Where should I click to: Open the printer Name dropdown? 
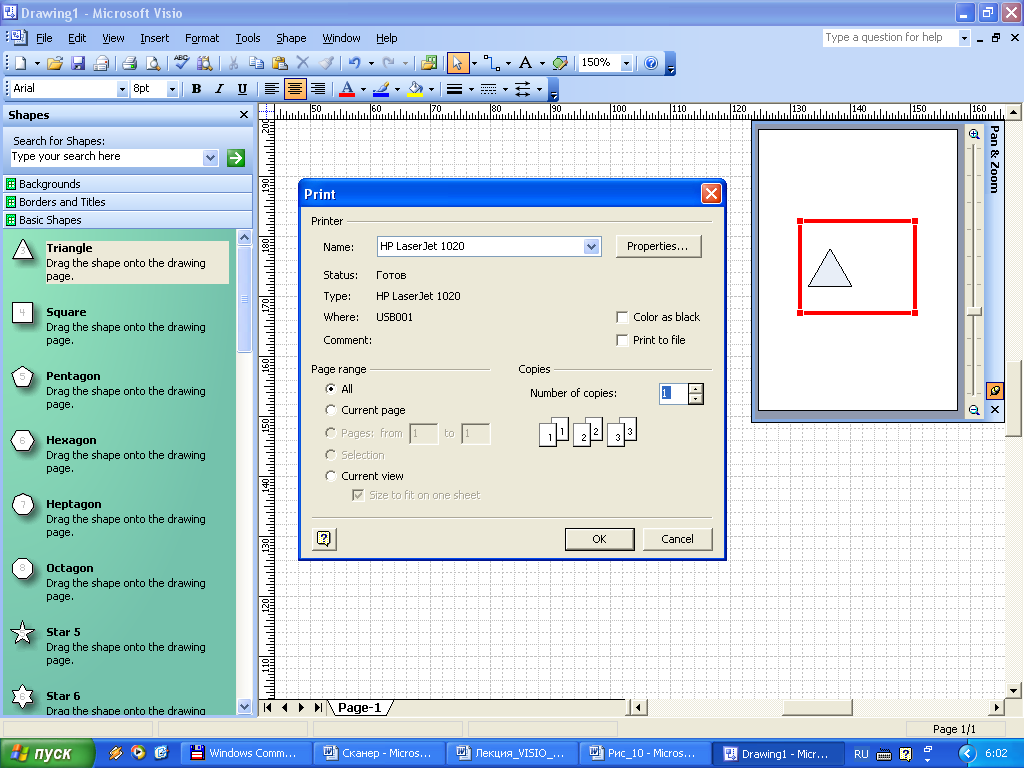pos(591,246)
